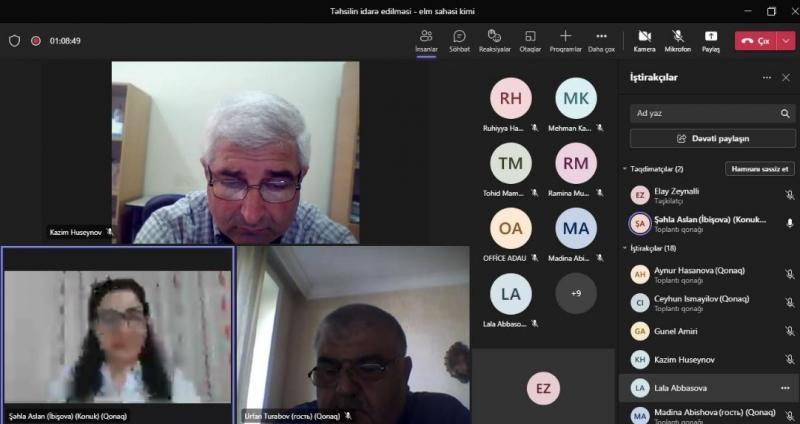Viewport: 800px width, 424px height.
Task: Click EZ avatar beside Elay Zeynalli
Action: tap(640, 195)
